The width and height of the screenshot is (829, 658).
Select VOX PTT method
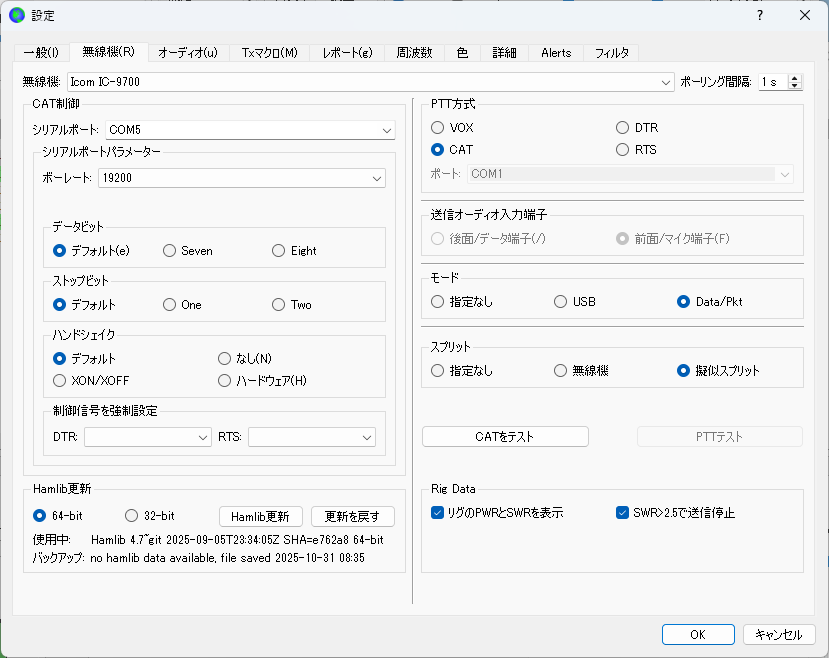coord(453,127)
